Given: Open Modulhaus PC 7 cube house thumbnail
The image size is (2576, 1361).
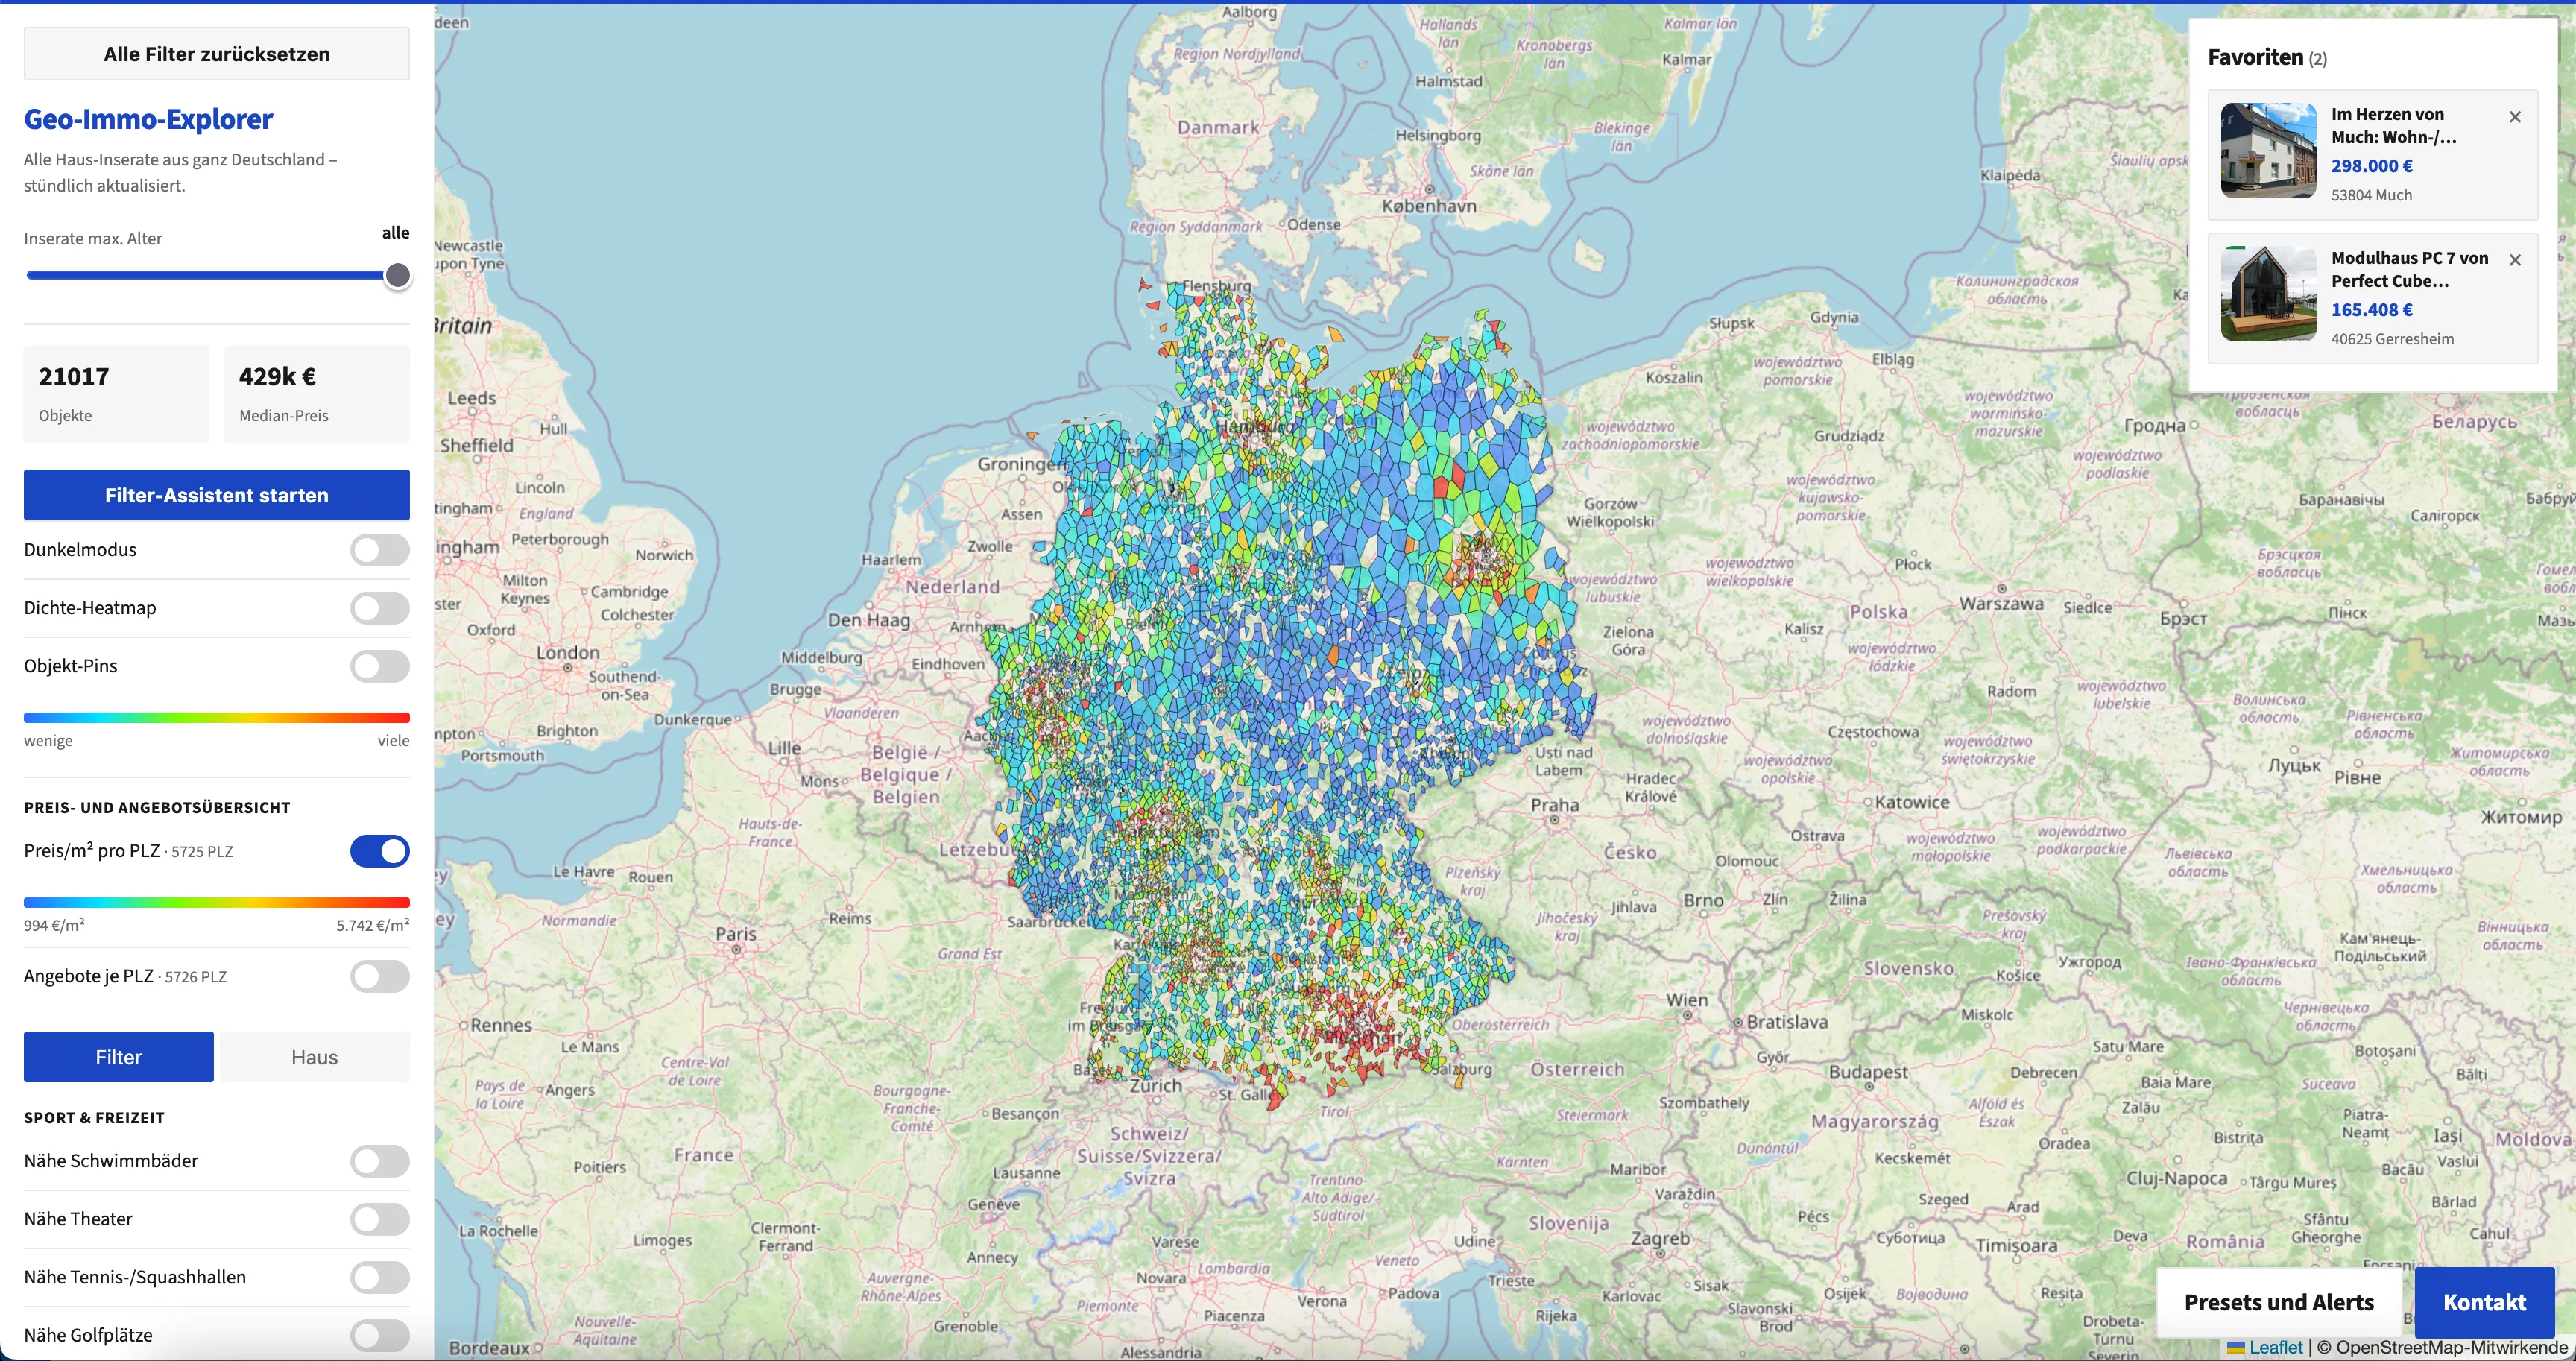Looking at the screenshot, I should point(2268,294).
